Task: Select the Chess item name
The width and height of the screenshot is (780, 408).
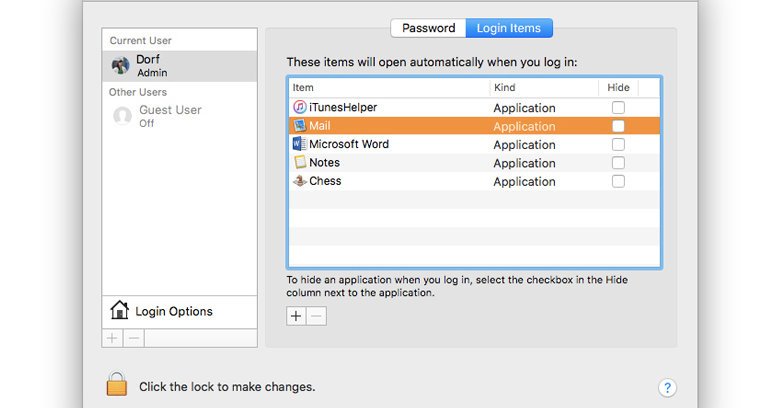Action: 325,181
